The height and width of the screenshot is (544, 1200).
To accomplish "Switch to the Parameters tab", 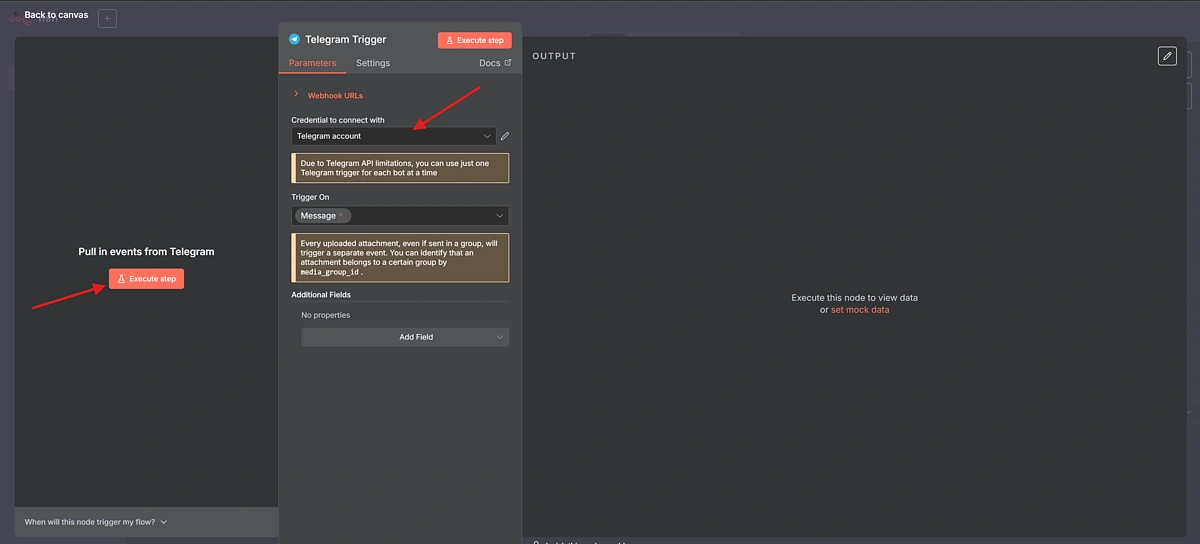I will [312, 63].
